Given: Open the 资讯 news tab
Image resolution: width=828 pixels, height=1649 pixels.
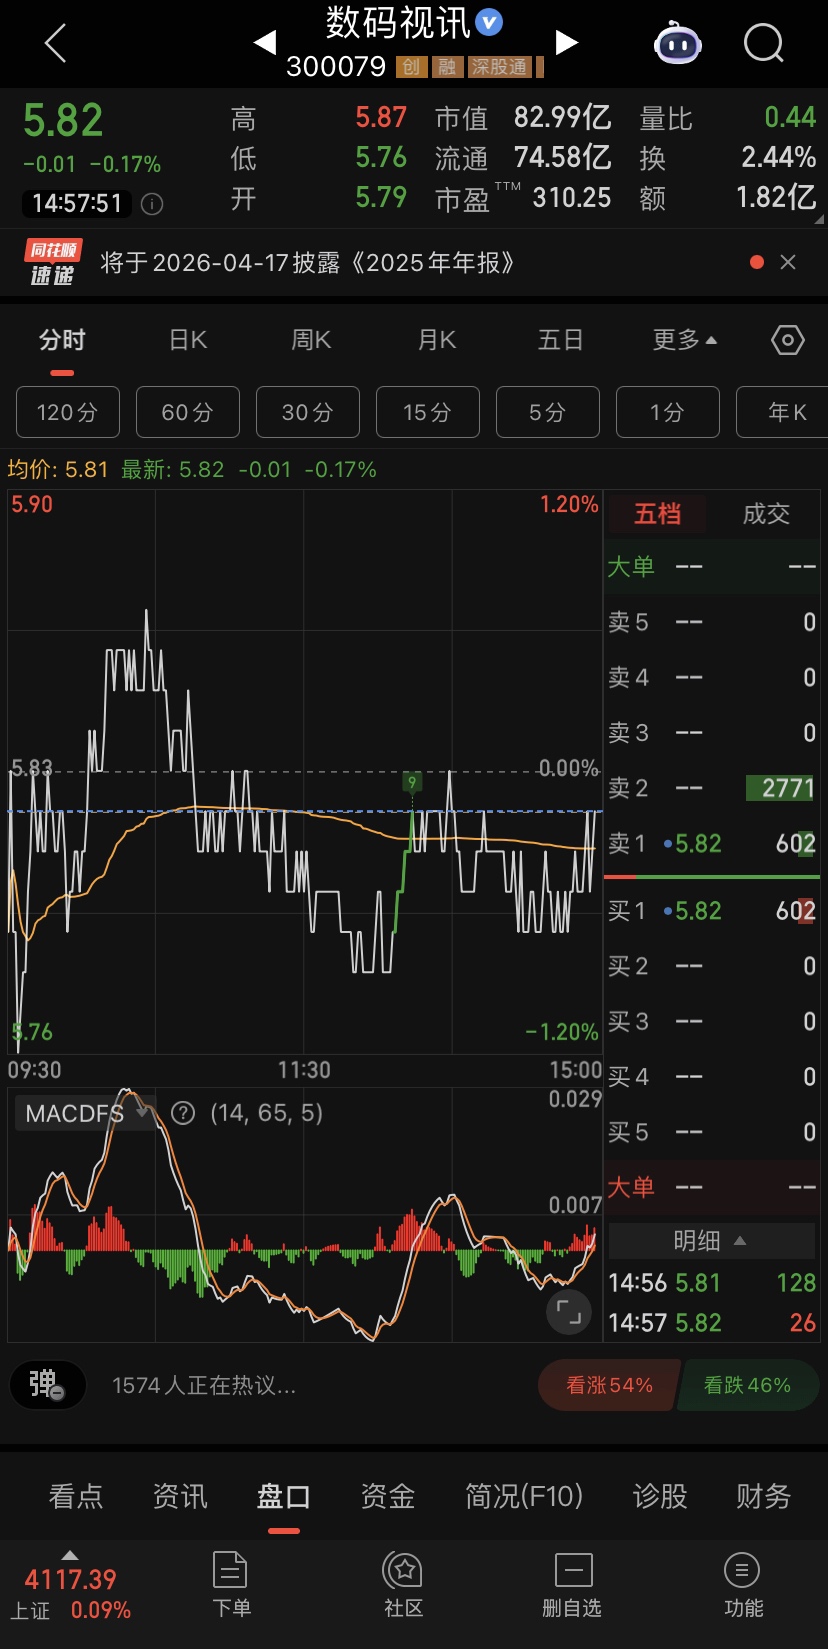Looking at the screenshot, I should [x=180, y=1496].
